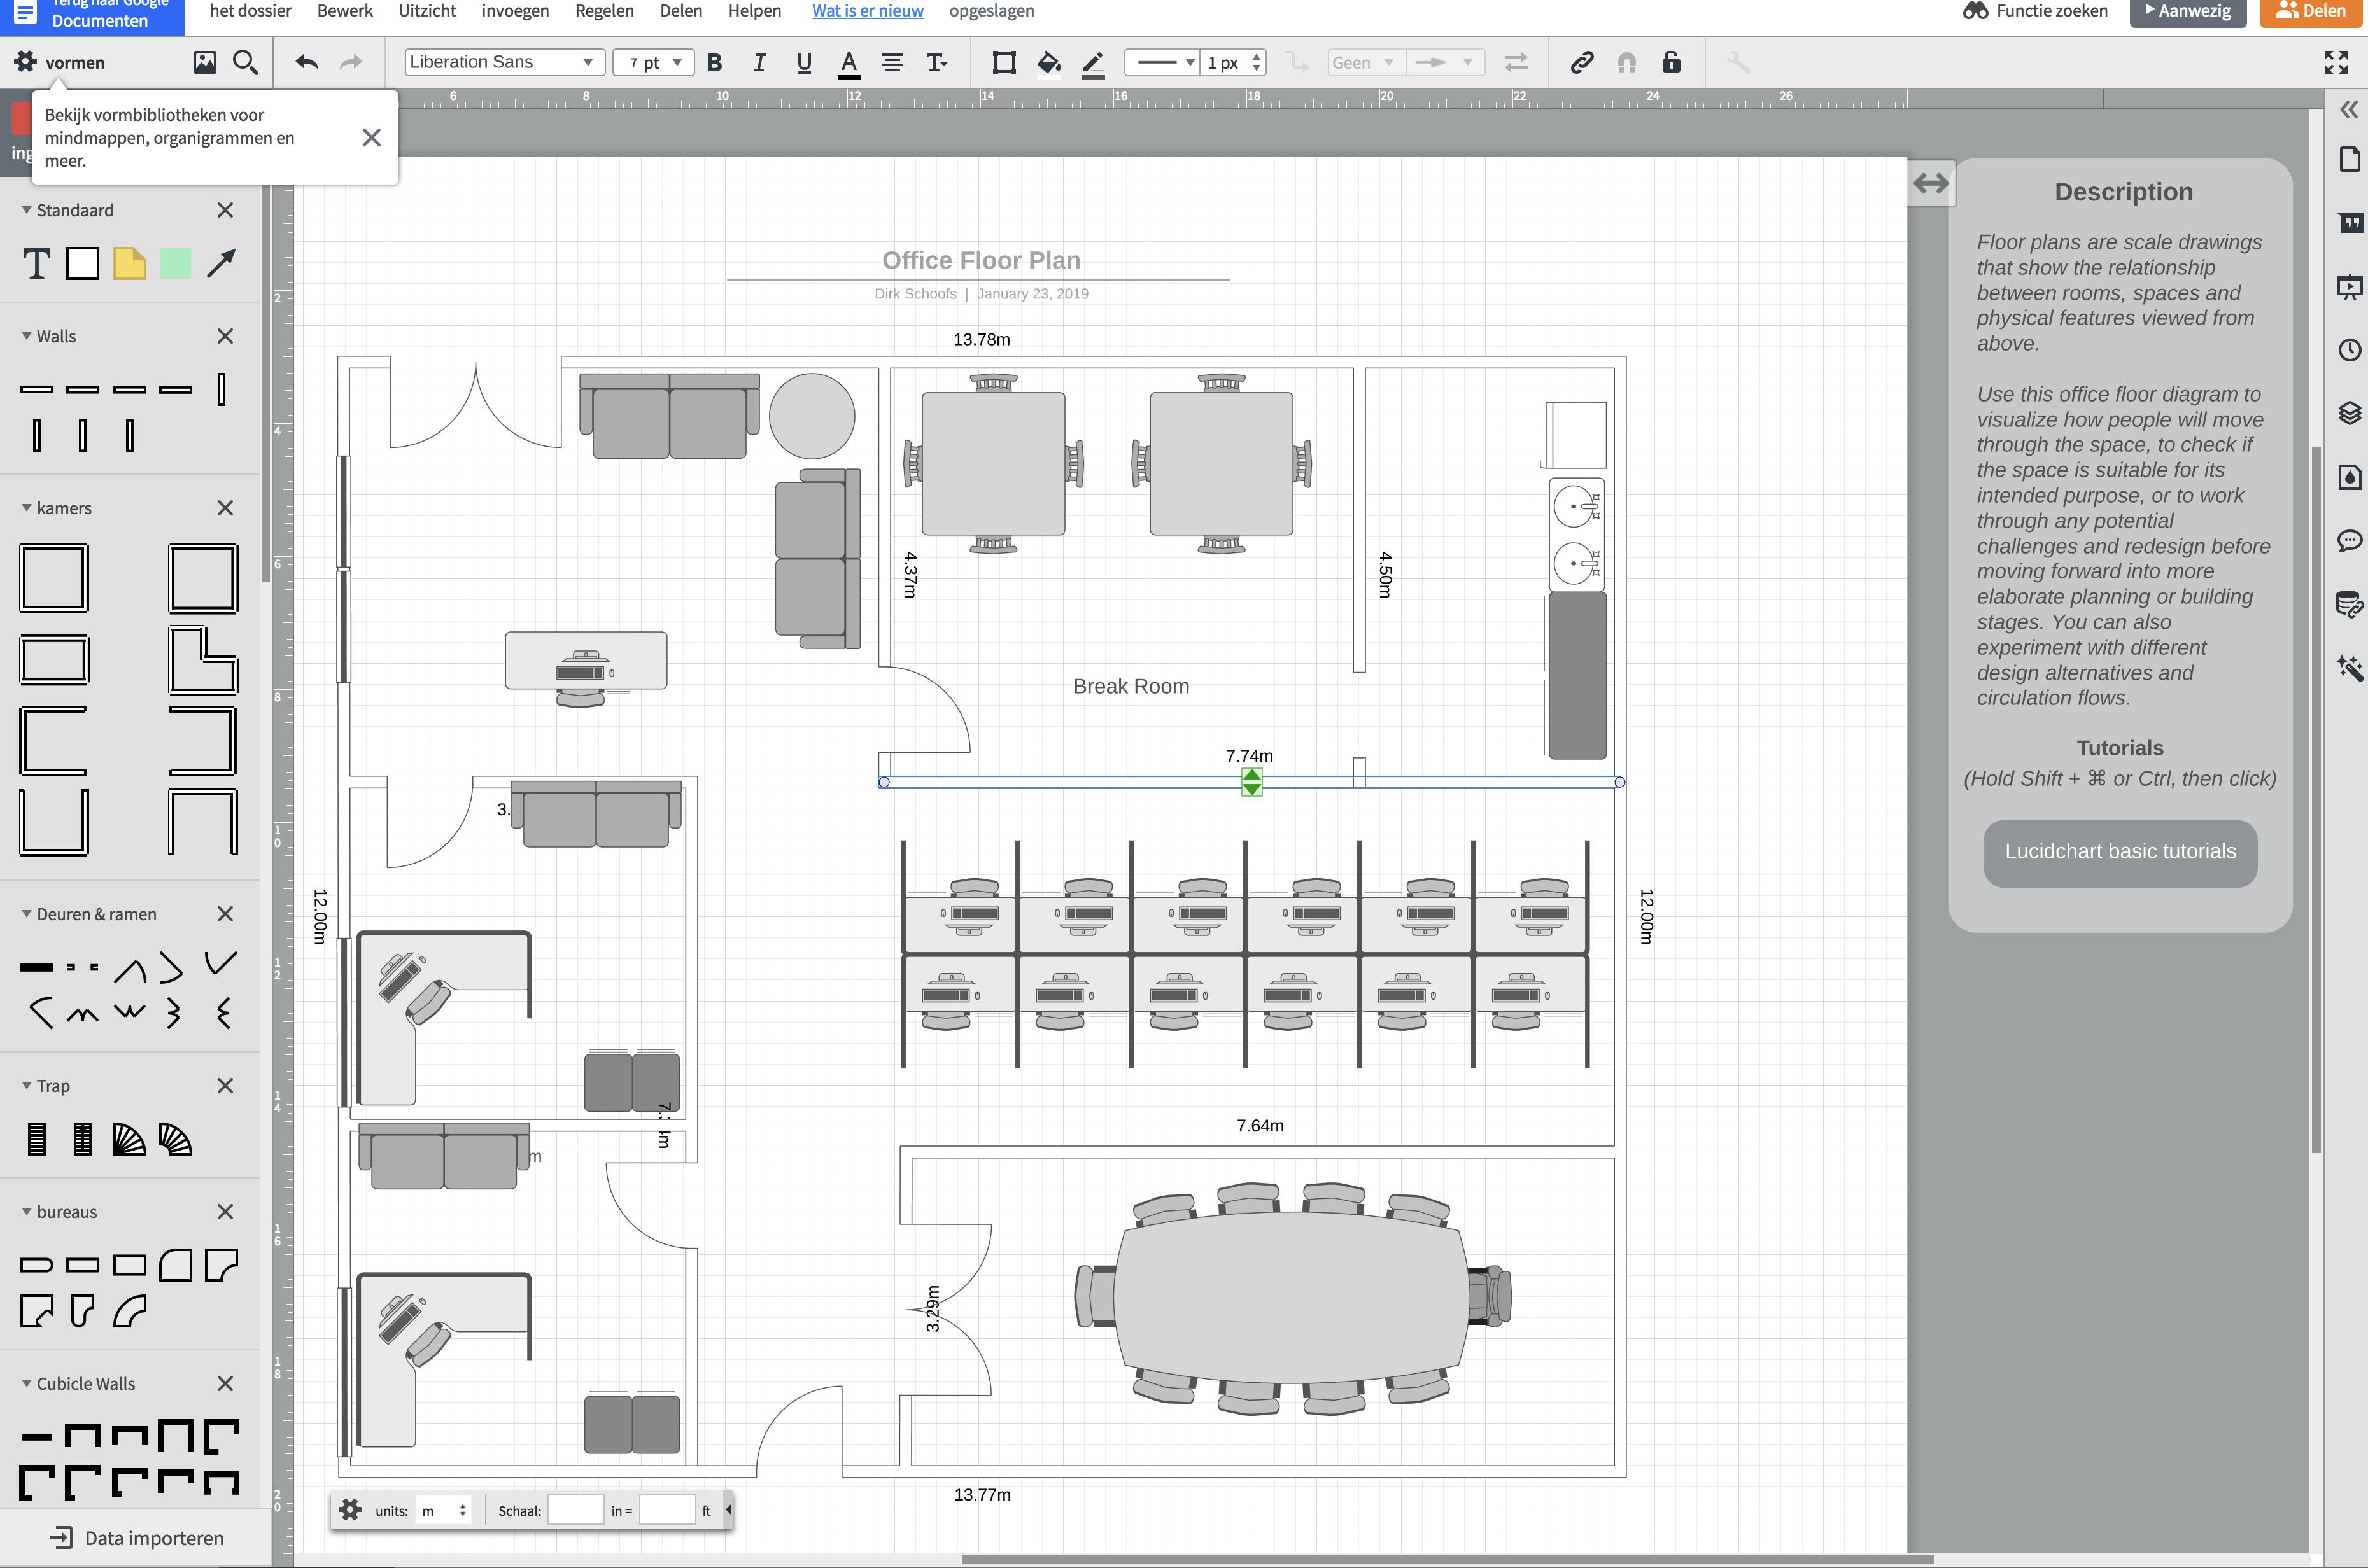Toggle bold text formatting
Image resolution: width=2368 pixels, height=1568 pixels.
point(714,62)
